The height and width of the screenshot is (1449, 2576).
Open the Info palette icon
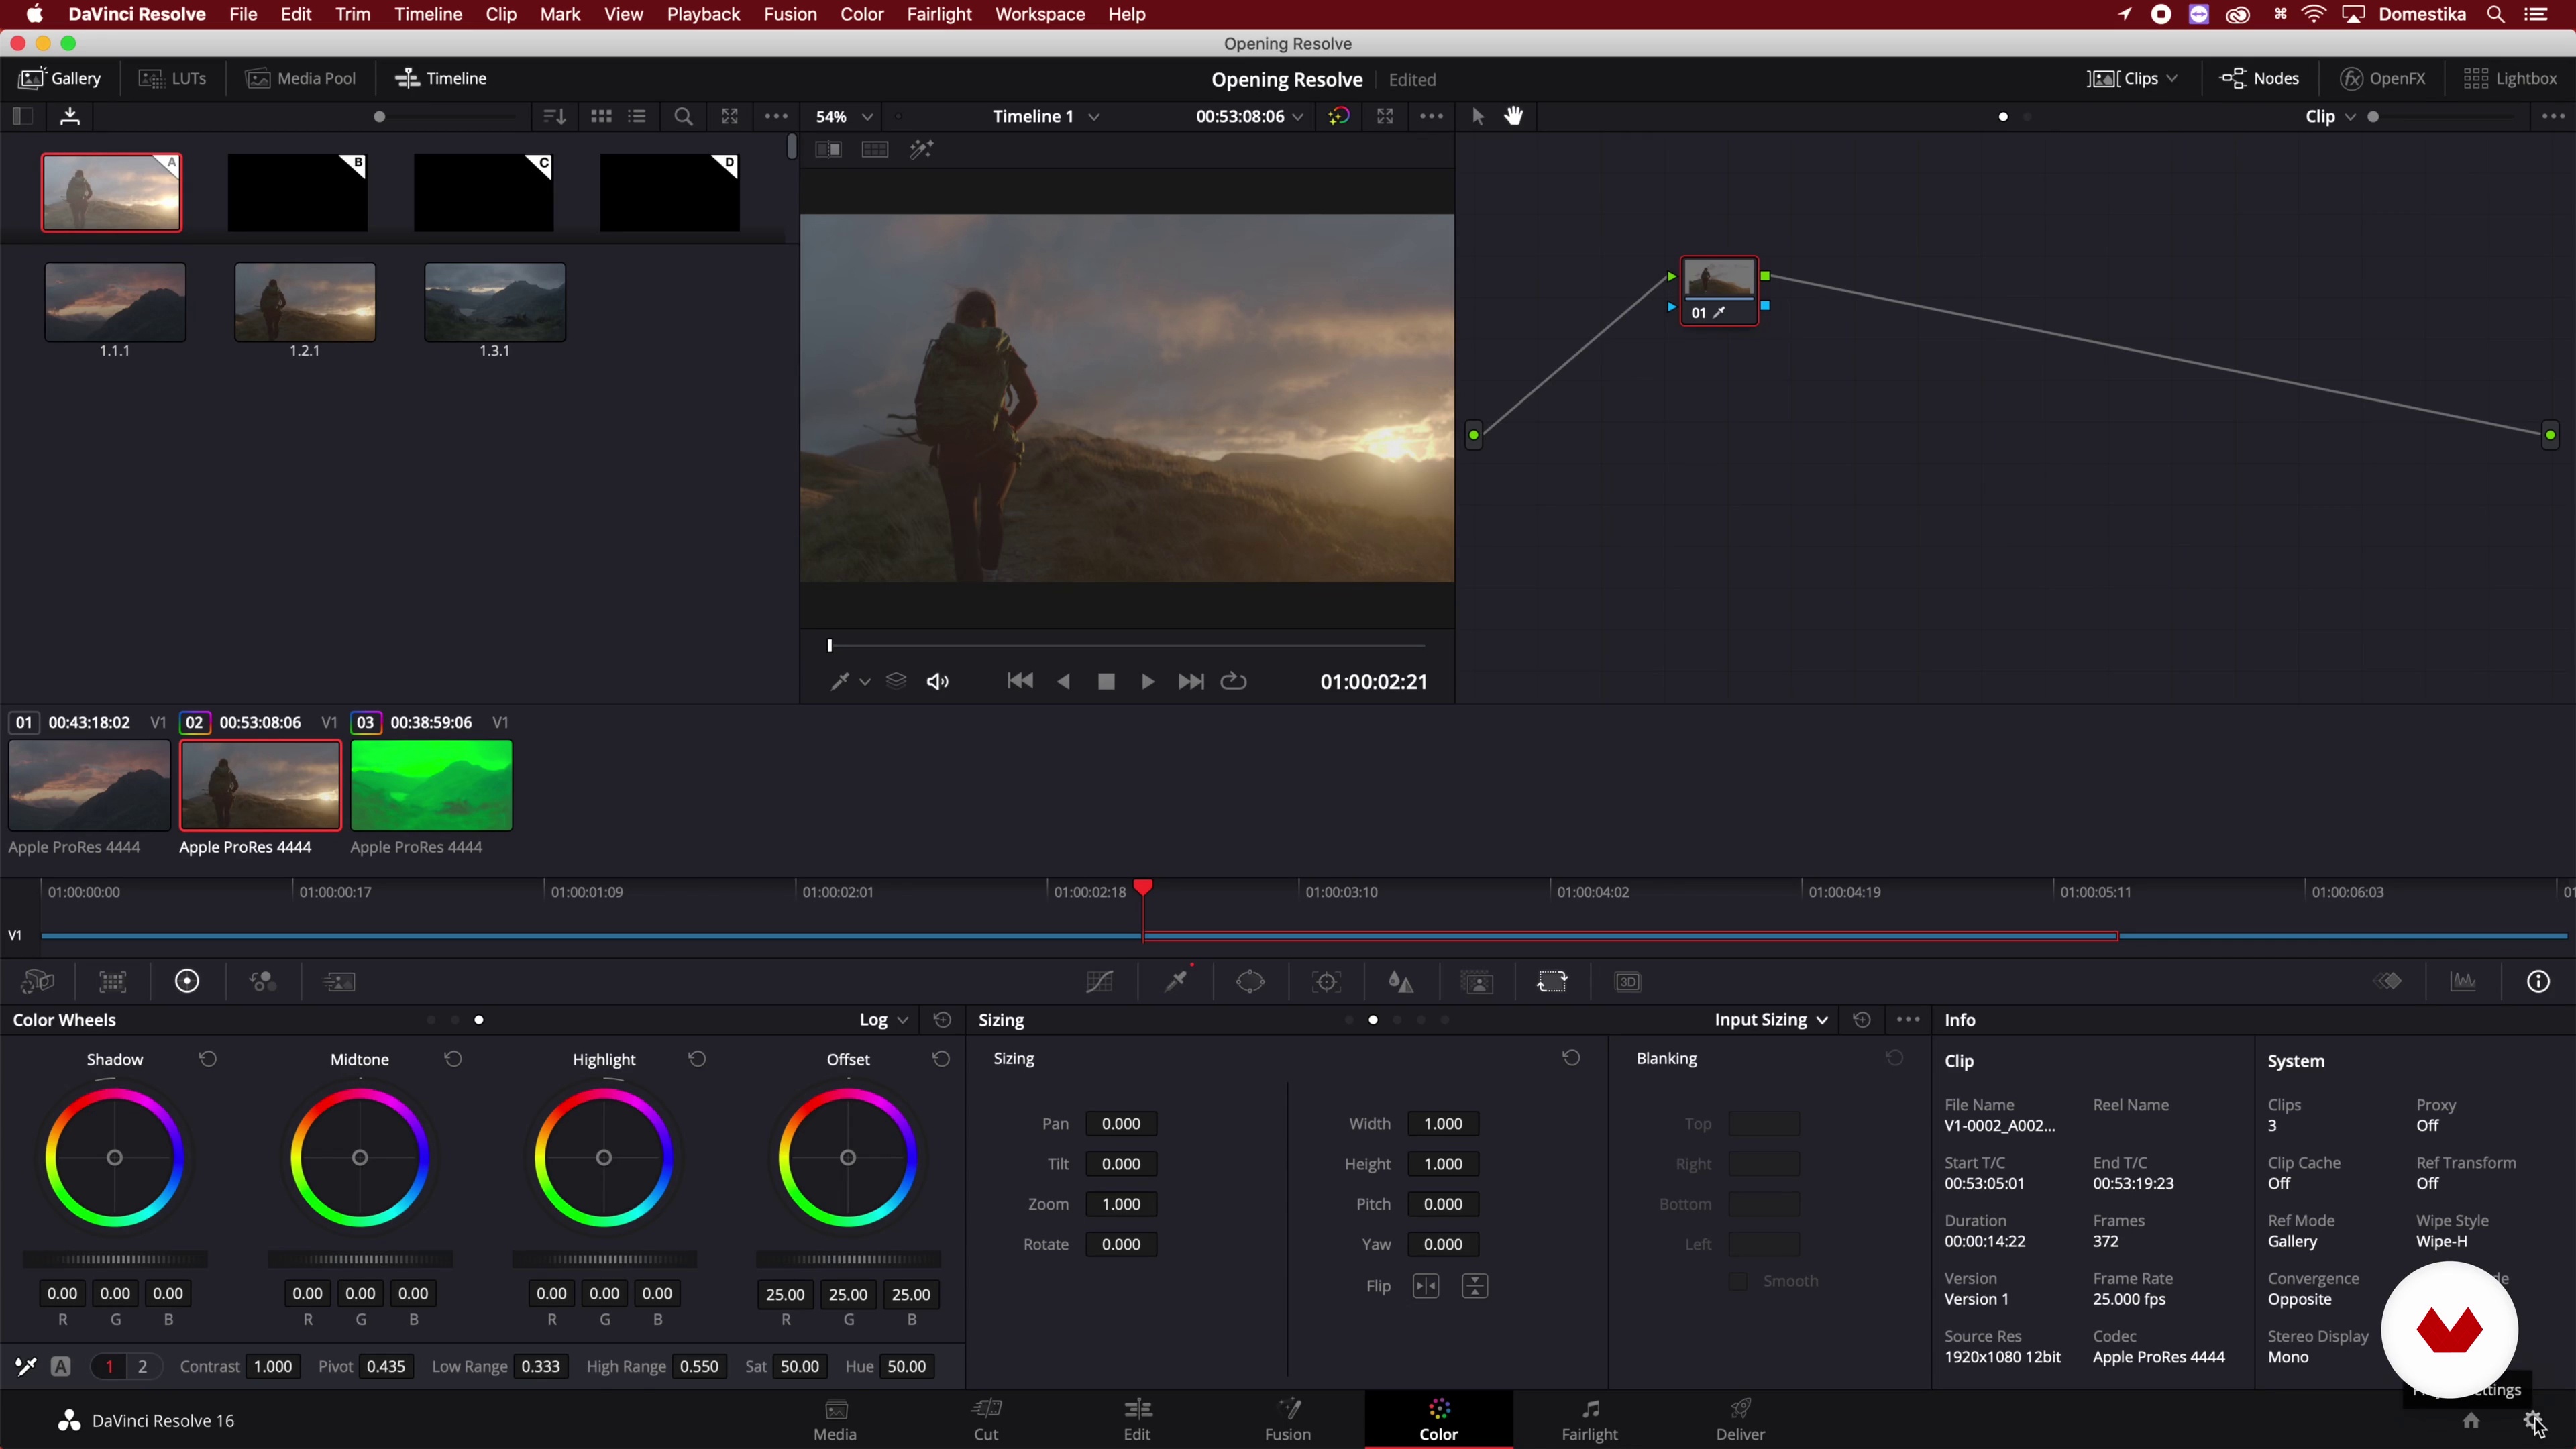[2539, 982]
